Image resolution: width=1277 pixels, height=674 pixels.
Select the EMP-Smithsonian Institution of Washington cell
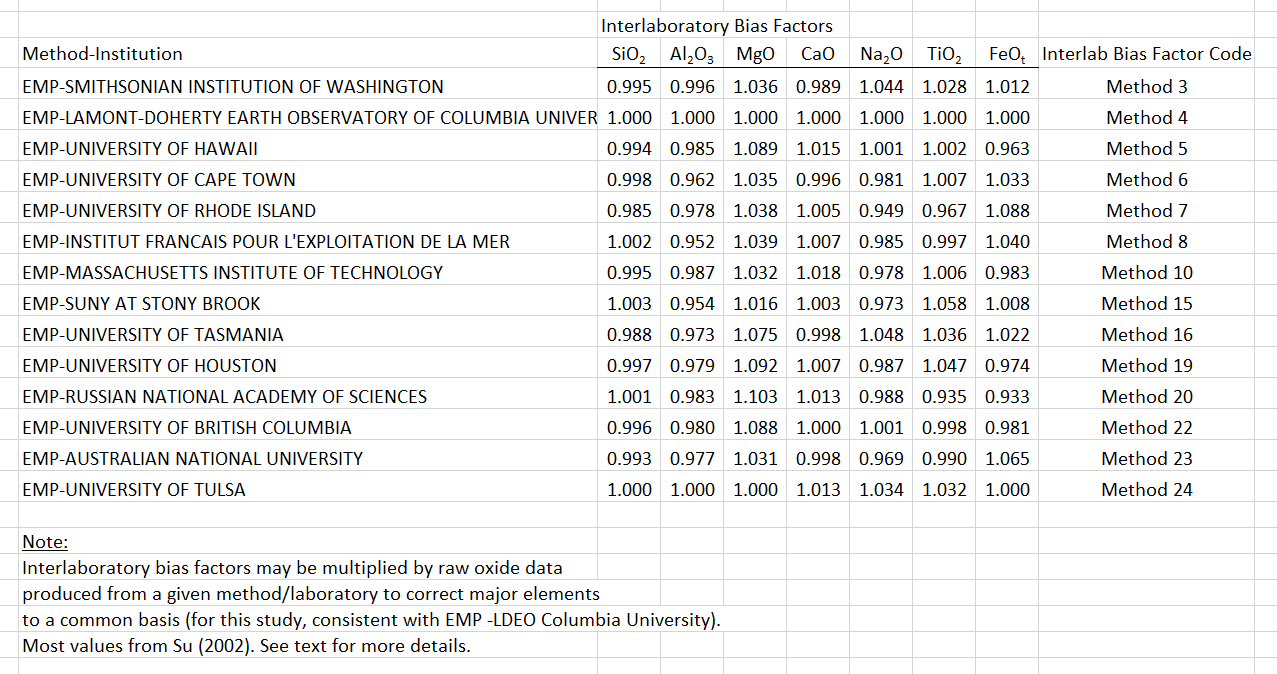[233, 87]
